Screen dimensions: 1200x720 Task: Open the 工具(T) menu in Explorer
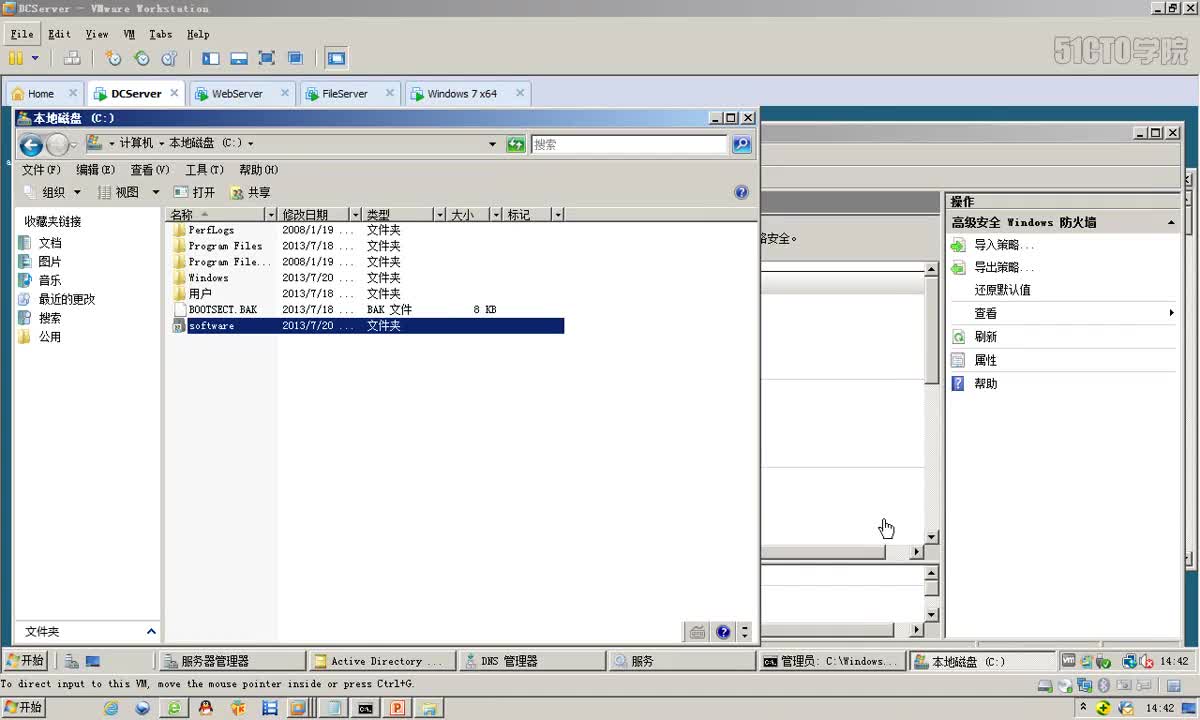[x=204, y=170]
